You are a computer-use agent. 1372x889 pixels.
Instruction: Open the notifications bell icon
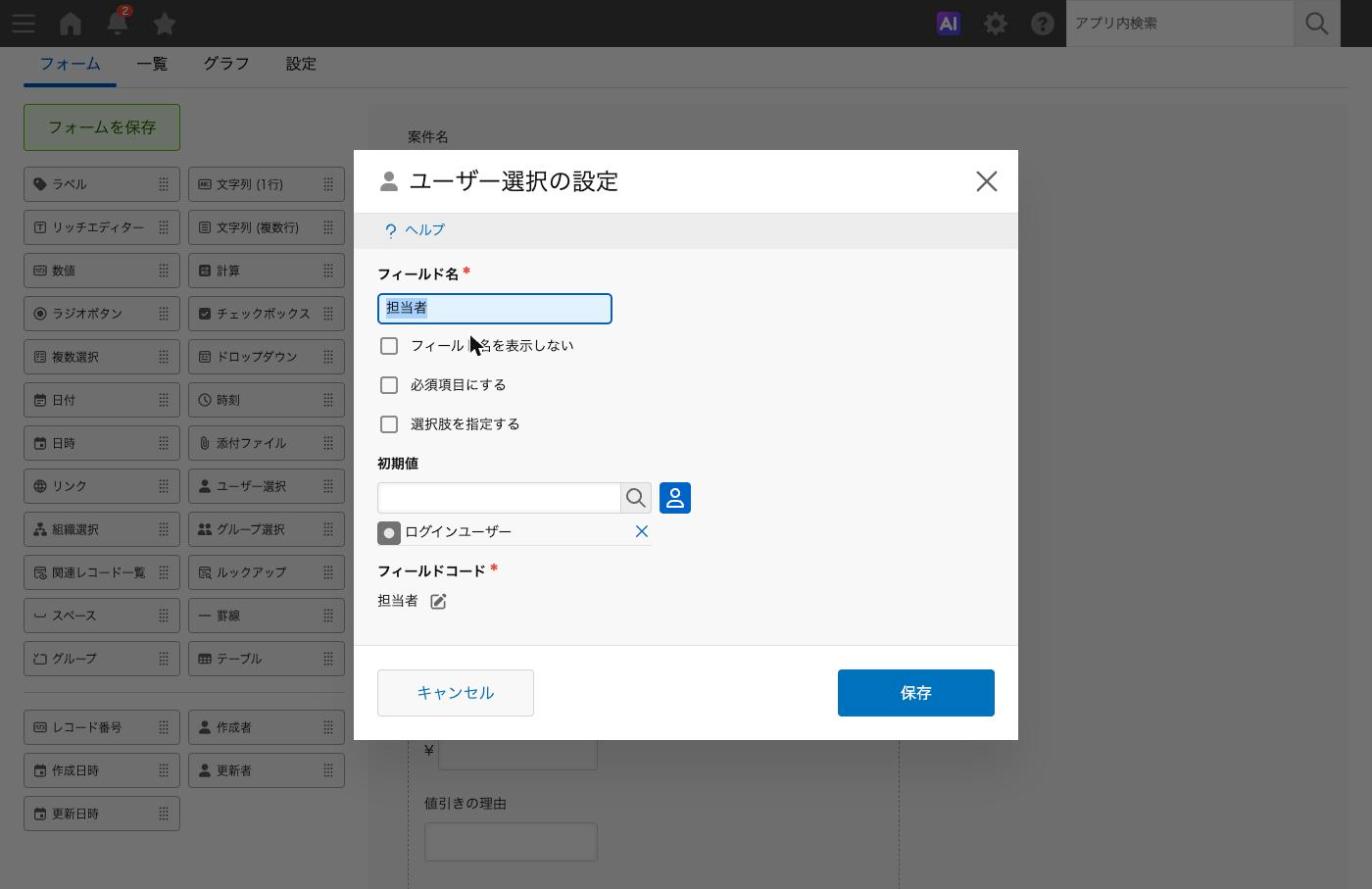(118, 22)
